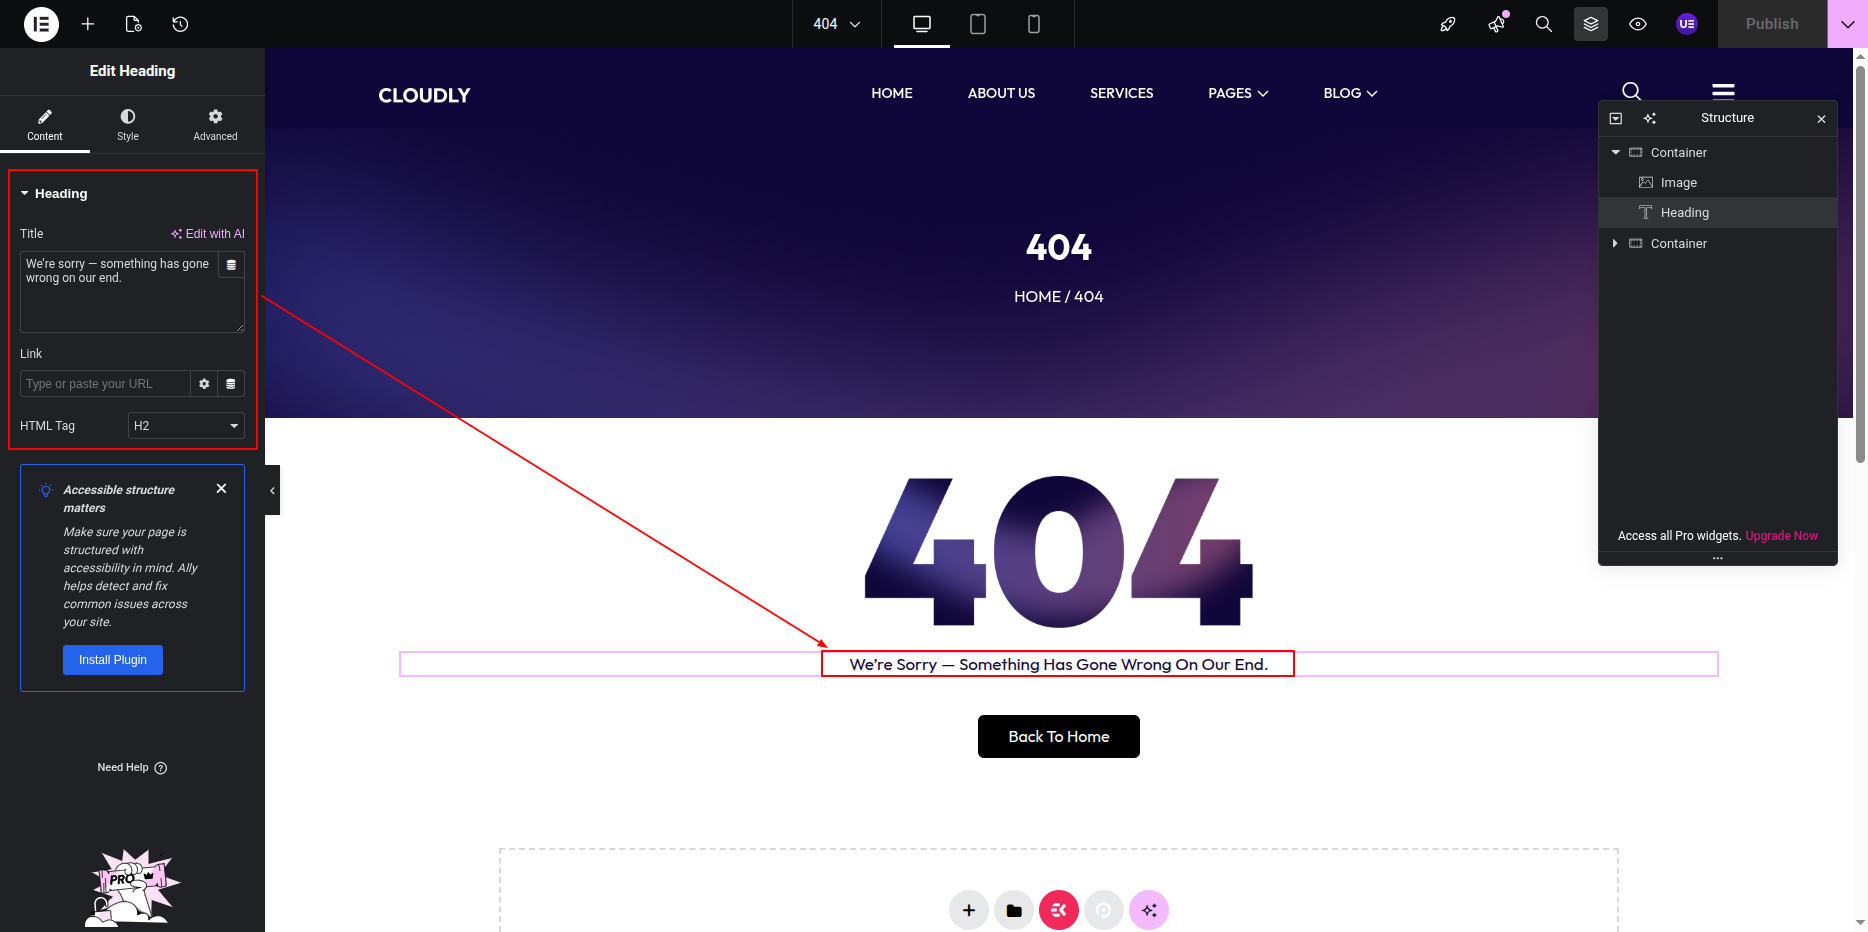The height and width of the screenshot is (932, 1868).
Task: Open dynamic tags for Link field
Action: (231, 384)
